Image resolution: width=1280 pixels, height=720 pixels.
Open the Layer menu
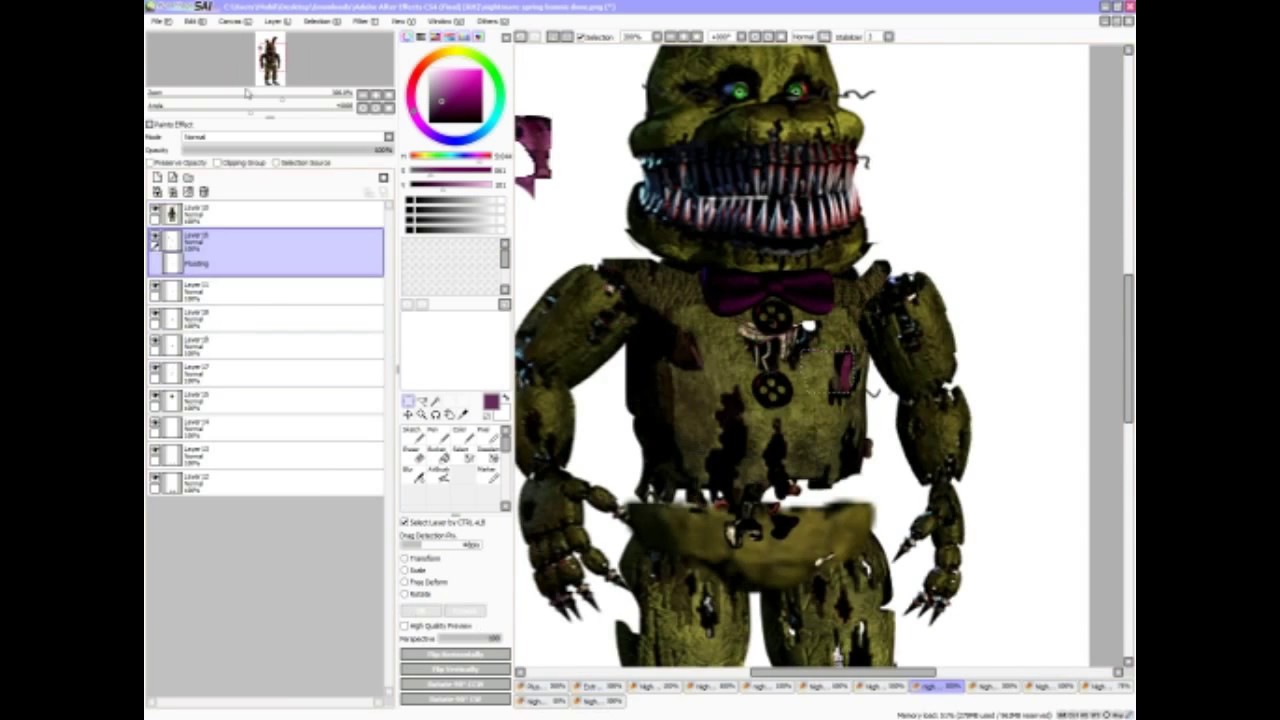pos(277,21)
